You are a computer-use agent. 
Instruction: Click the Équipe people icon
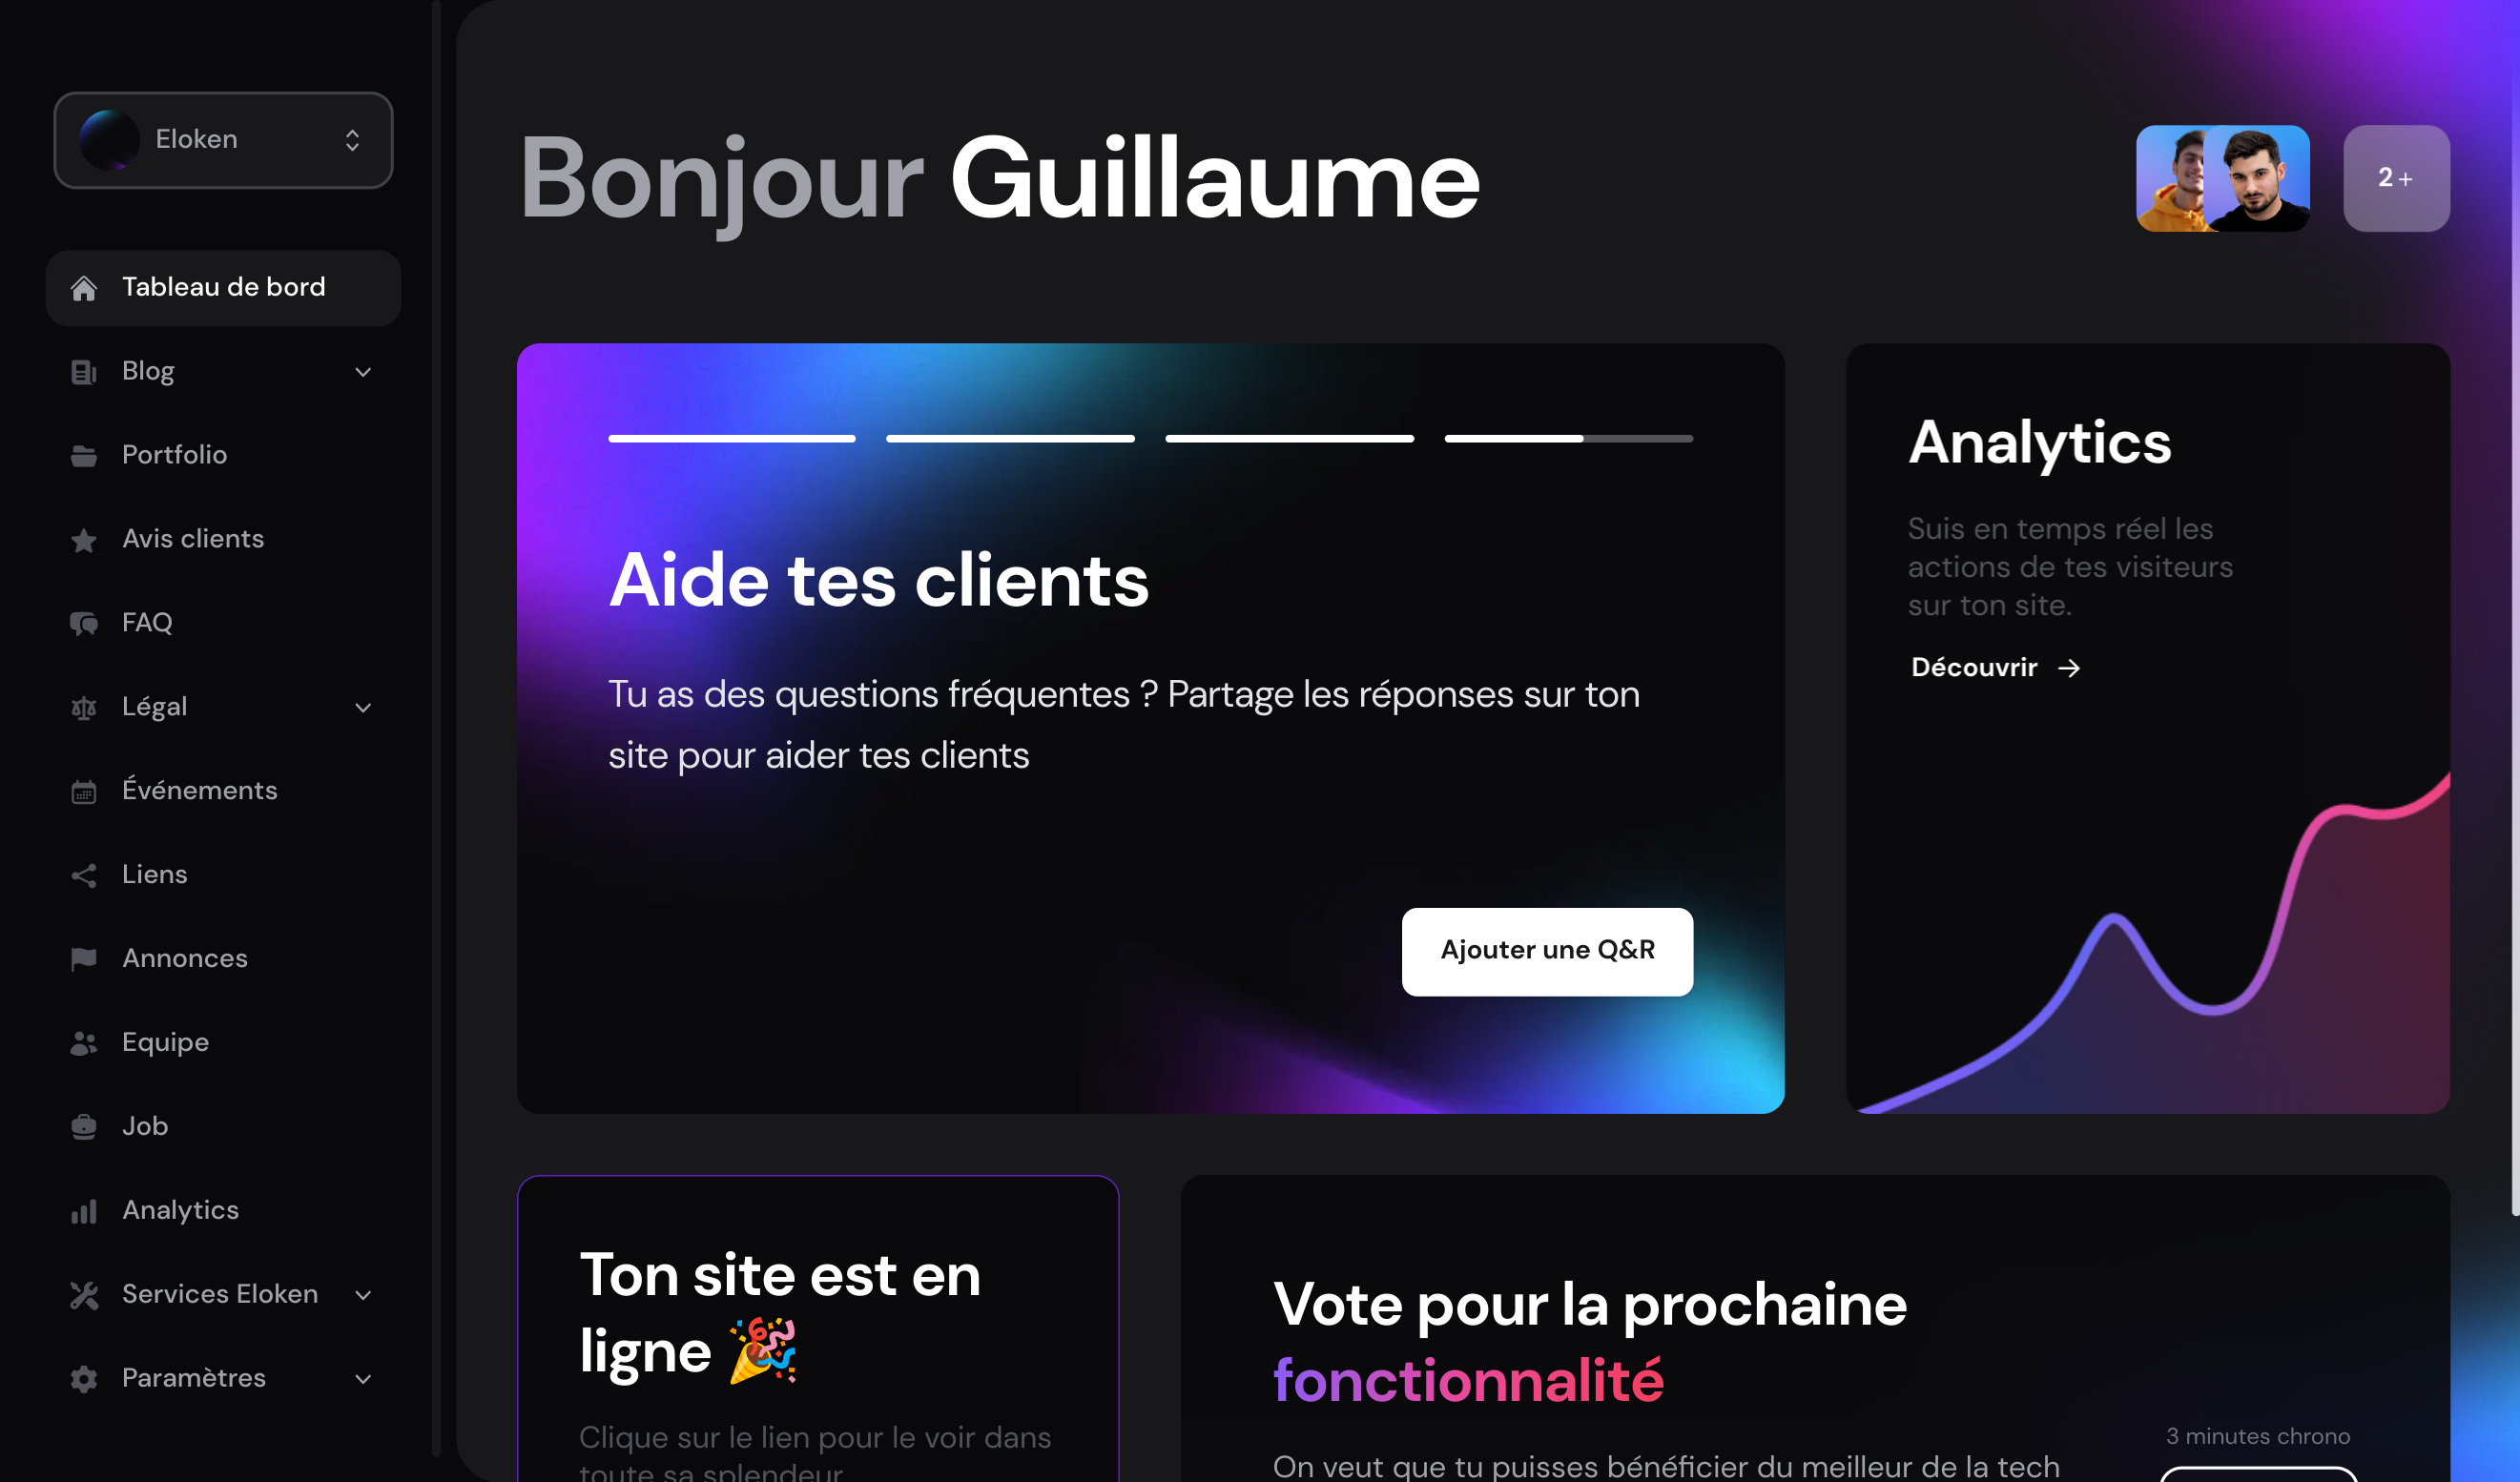83,1042
